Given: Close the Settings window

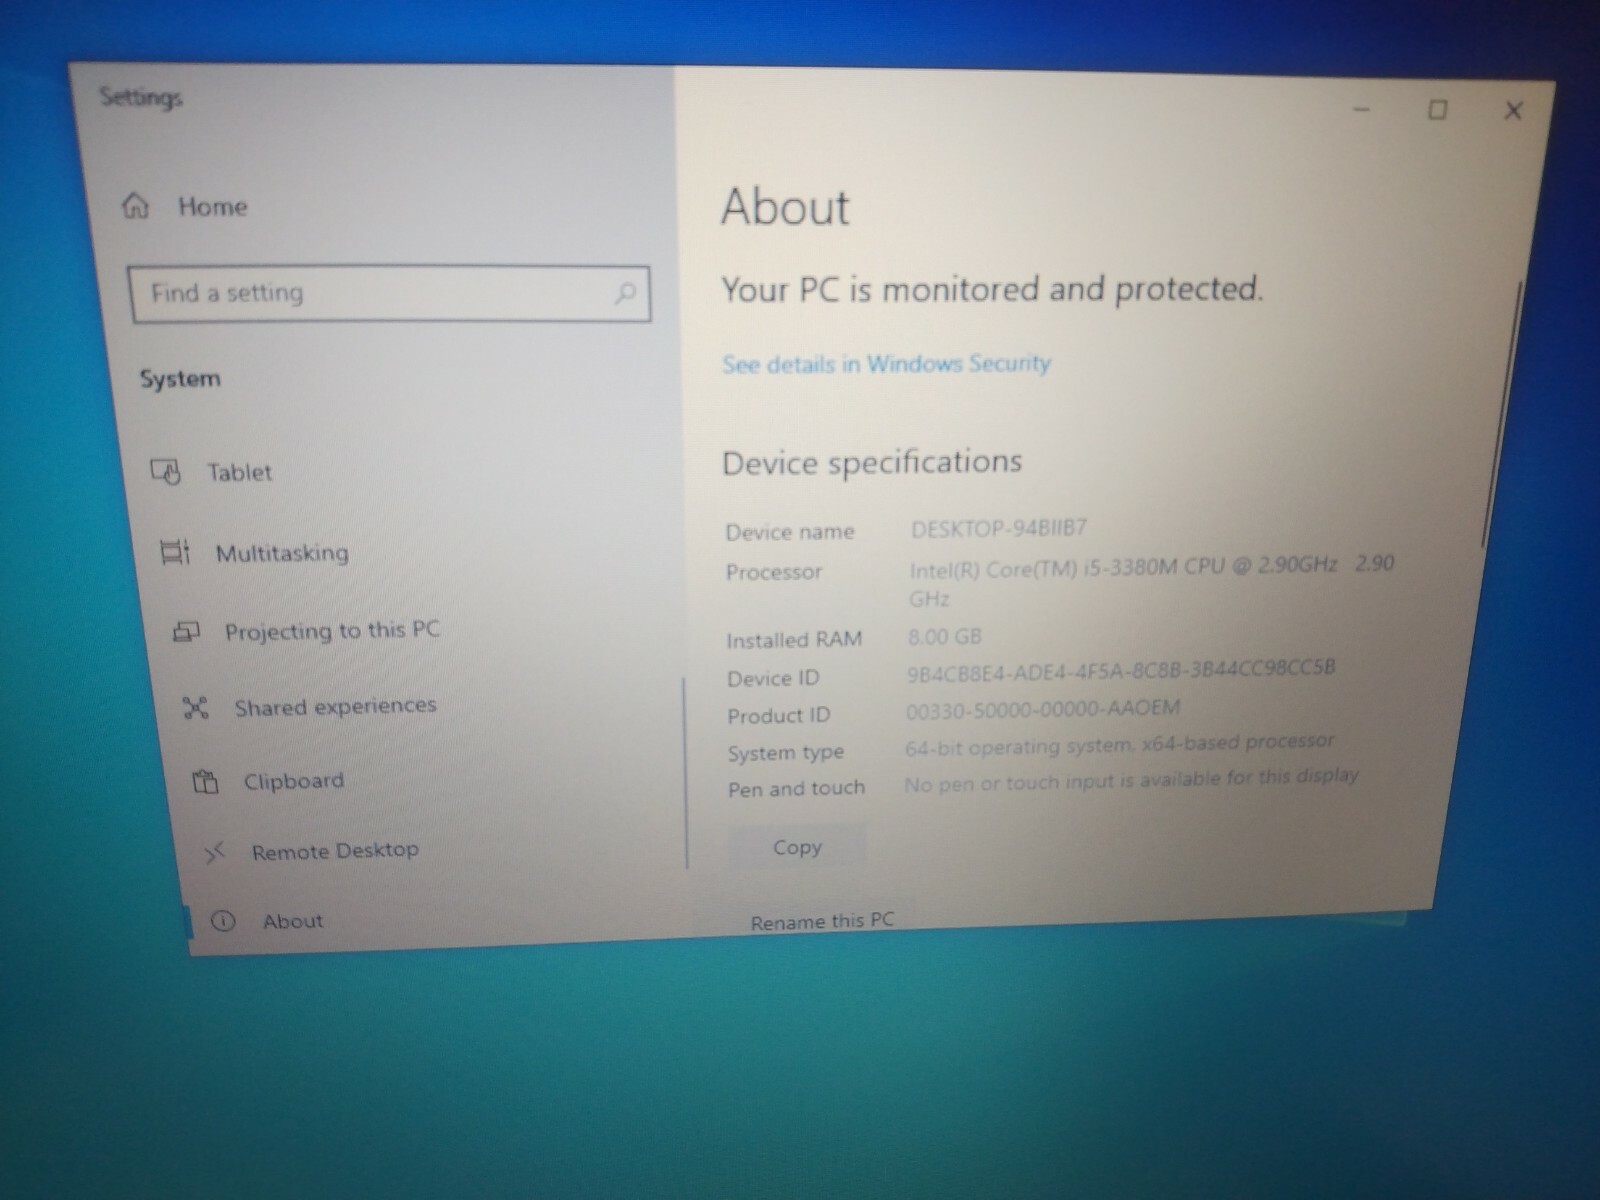Looking at the screenshot, I should pyautogui.click(x=1513, y=110).
